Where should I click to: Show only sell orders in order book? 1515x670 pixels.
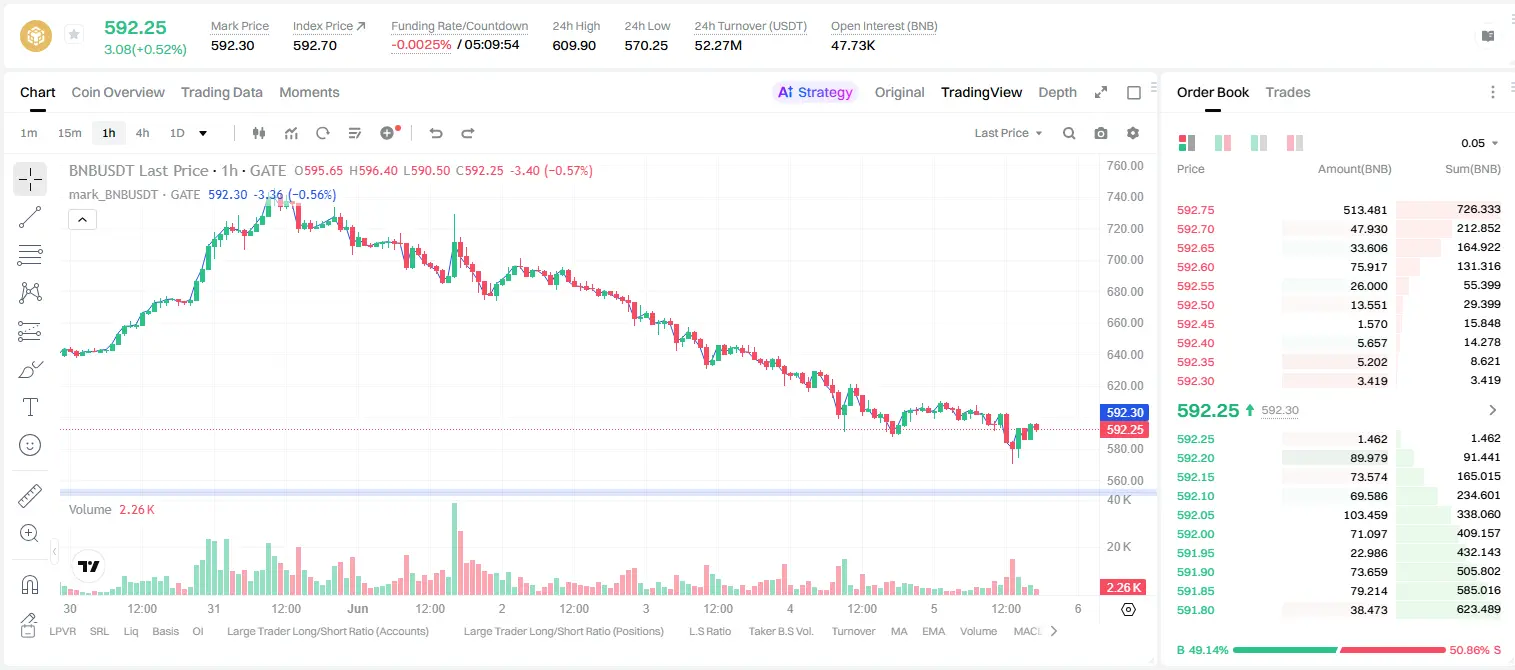point(1294,143)
